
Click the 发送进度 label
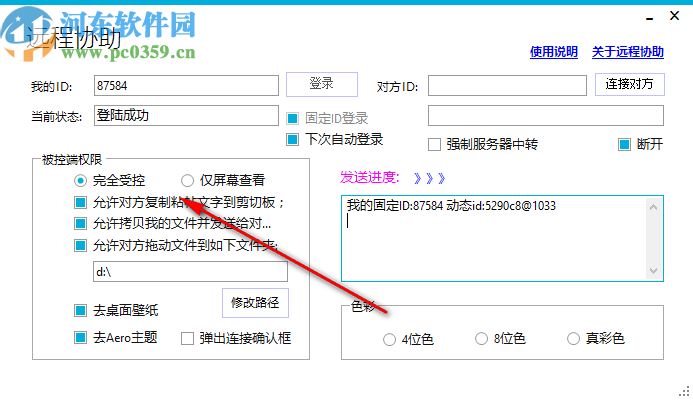pos(370,178)
